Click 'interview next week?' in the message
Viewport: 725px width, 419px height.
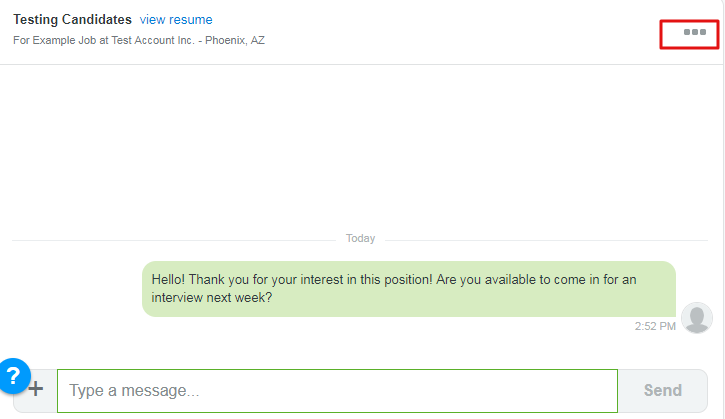click(212, 298)
